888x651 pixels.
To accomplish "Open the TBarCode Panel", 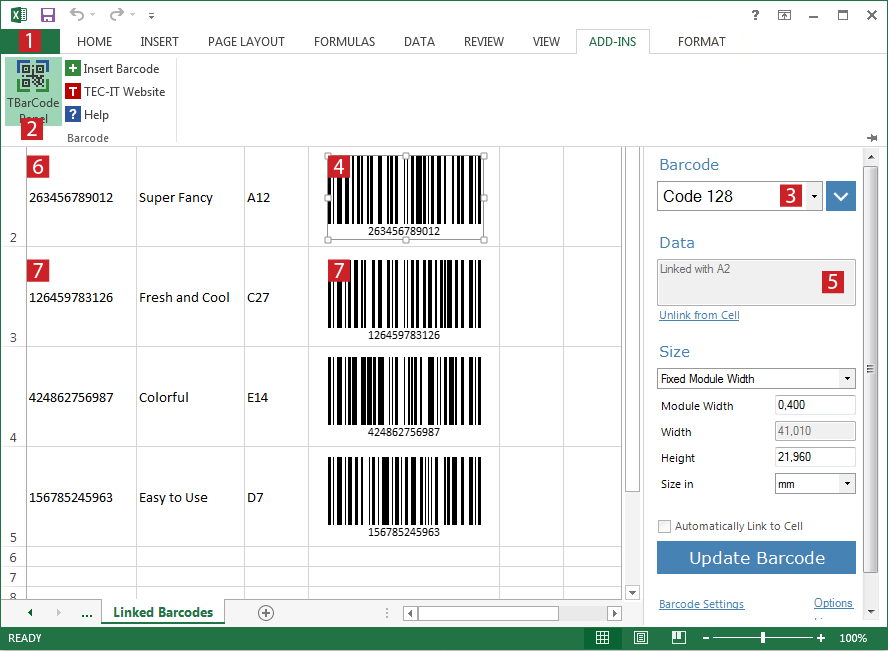I will point(32,90).
